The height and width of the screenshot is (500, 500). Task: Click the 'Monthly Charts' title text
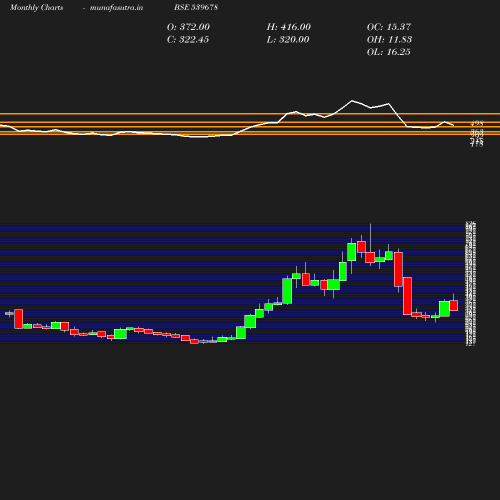pyautogui.click(x=36, y=7)
